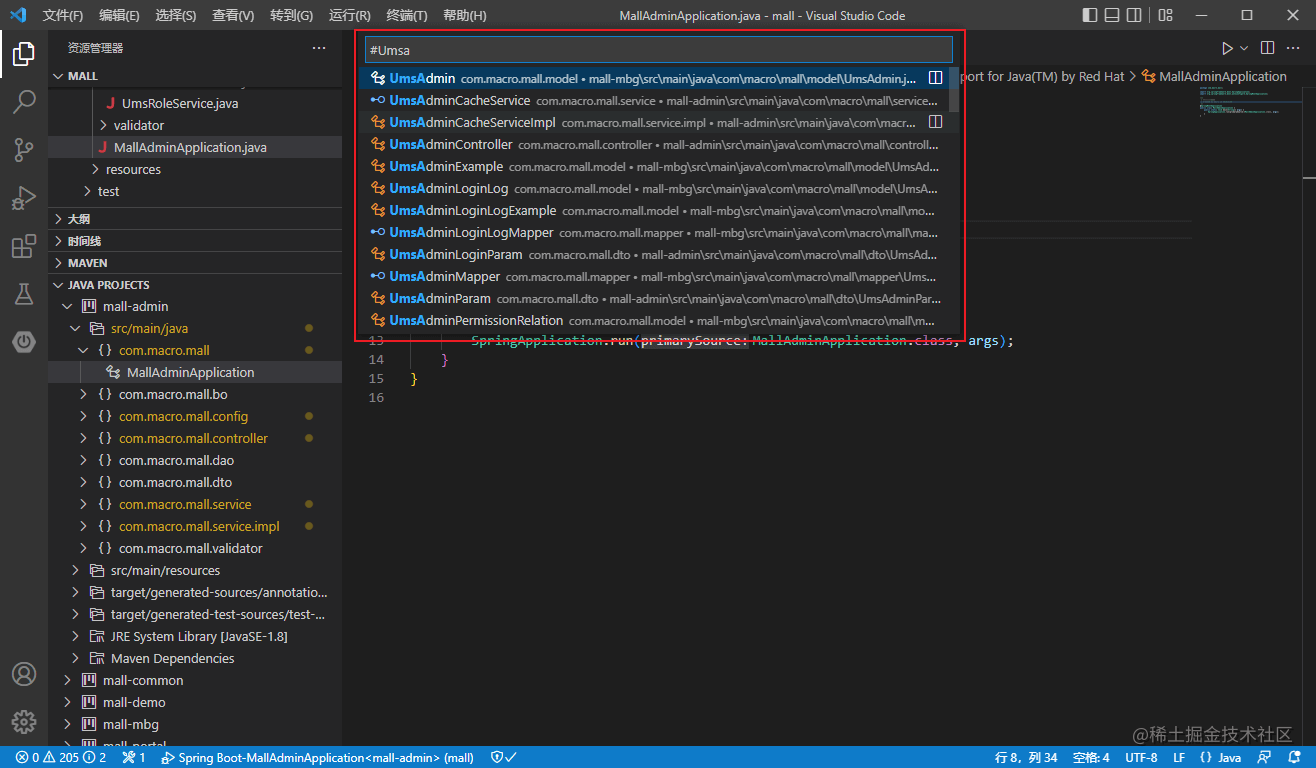
Task: Open UmsRoleService.java in explorer
Action: click(195, 103)
